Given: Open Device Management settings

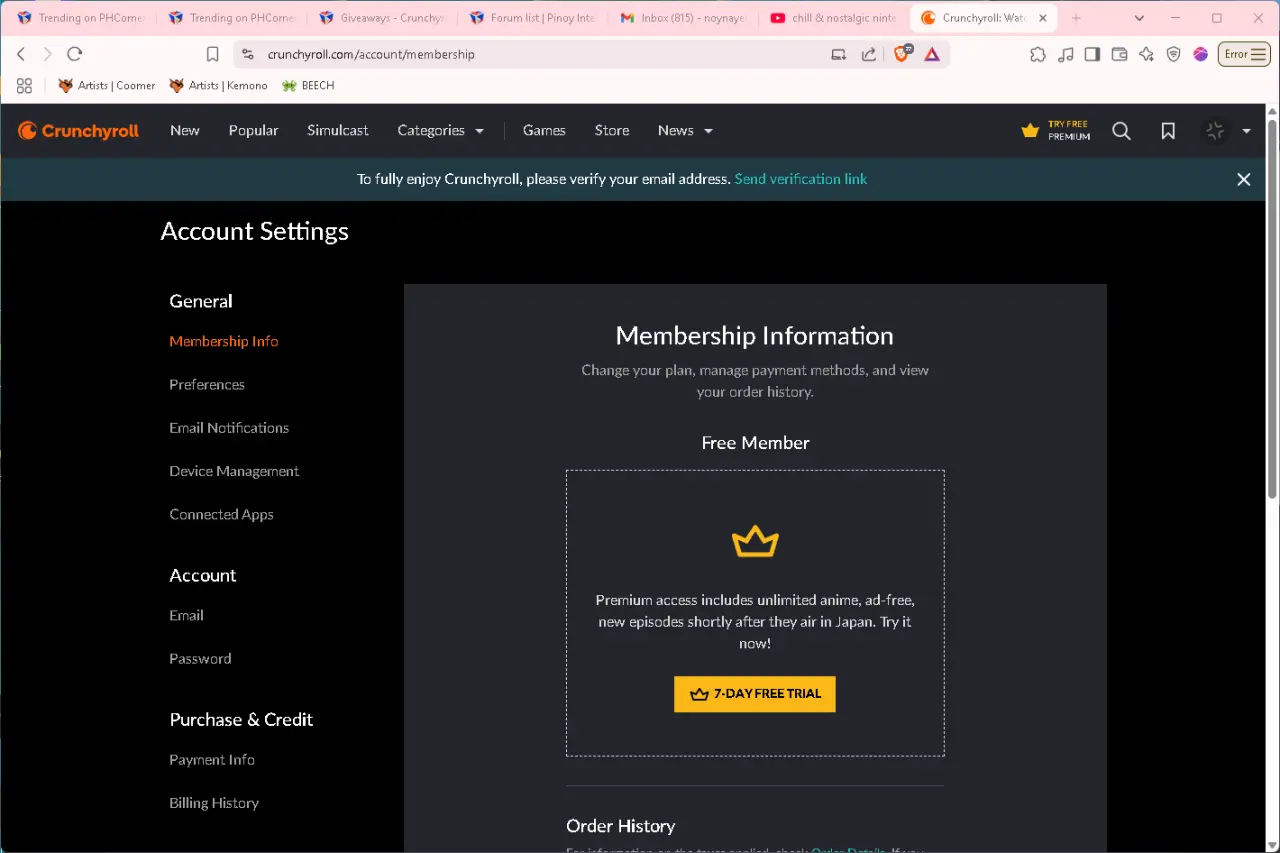Looking at the screenshot, I should 234,471.
